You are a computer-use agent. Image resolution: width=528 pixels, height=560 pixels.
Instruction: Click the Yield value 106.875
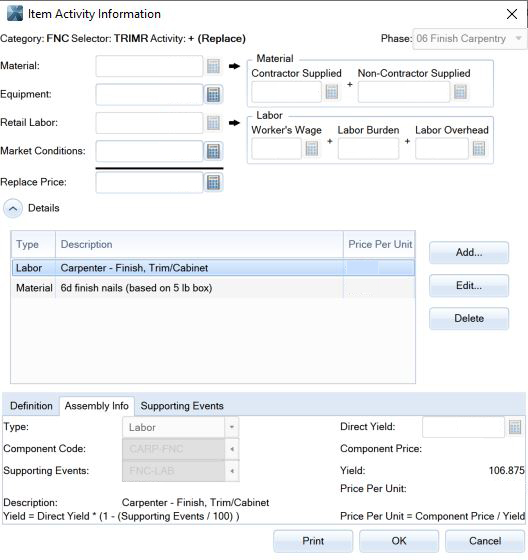point(506,470)
